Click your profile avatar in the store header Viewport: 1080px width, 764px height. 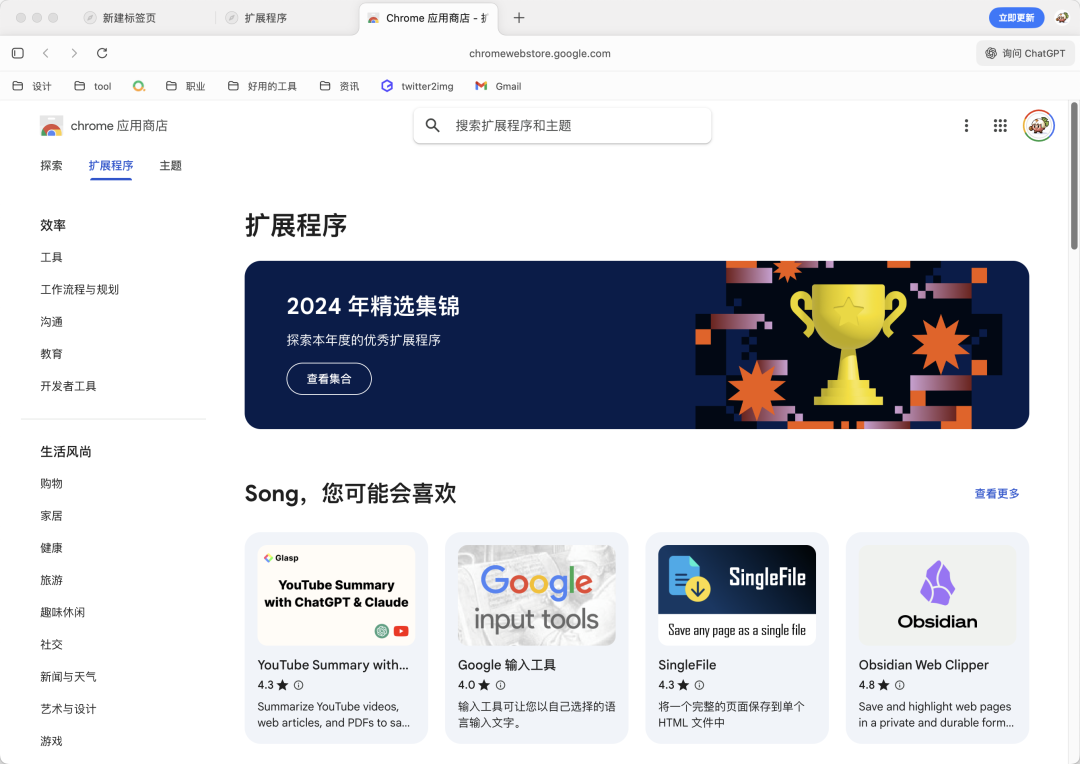(1038, 125)
